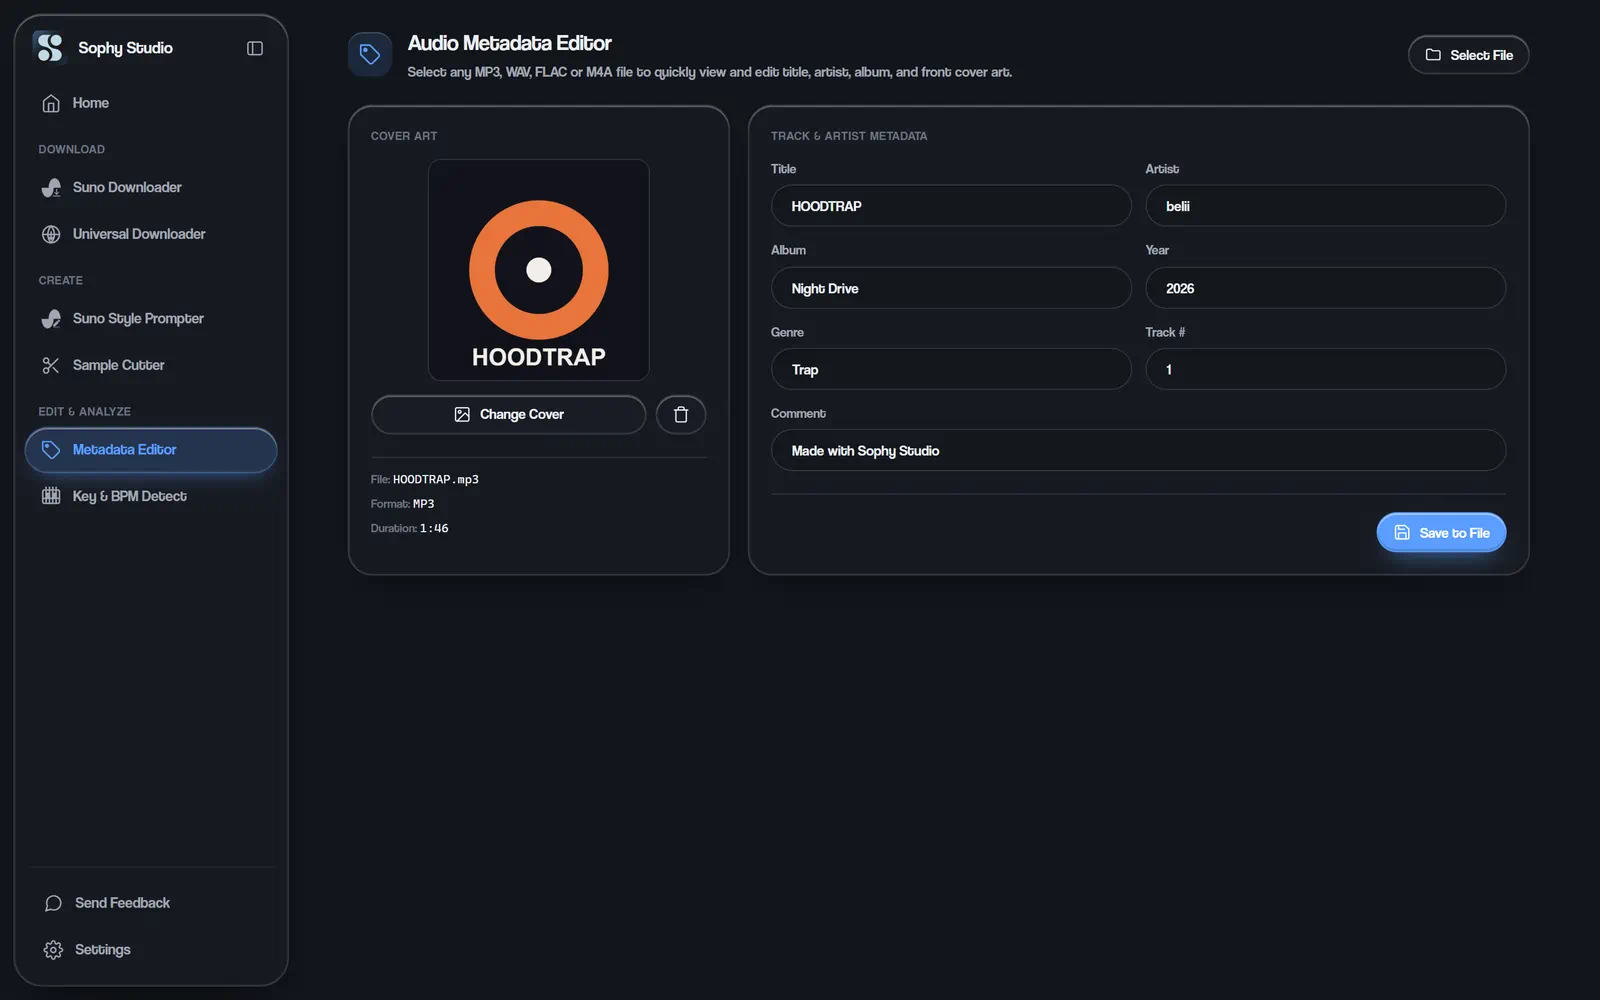Click the Send Feedback chat icon
Viewport: 1600px width, 1000px height.
[53, 903]
